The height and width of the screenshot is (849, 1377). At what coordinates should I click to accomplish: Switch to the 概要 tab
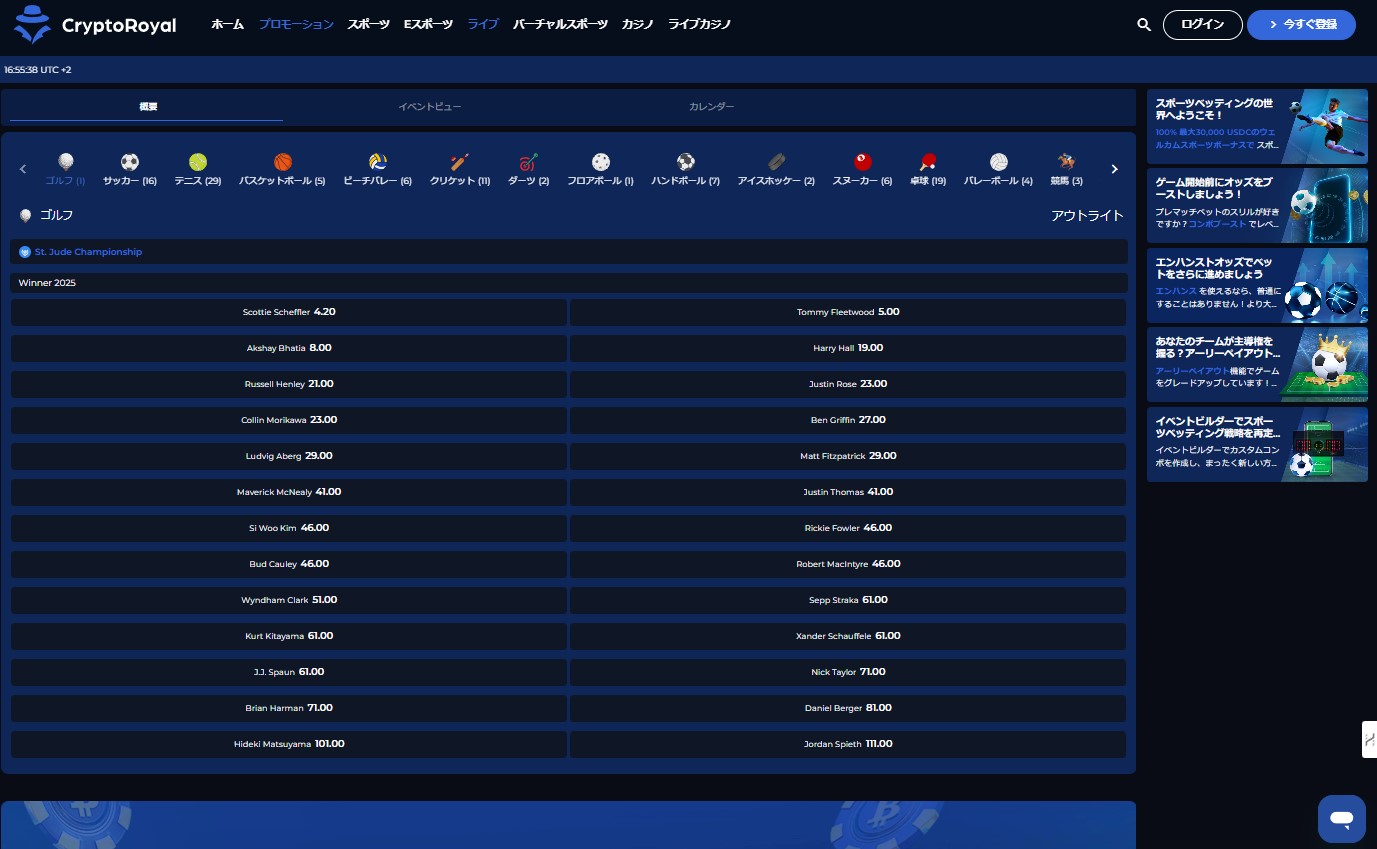[x=148, y=106]
